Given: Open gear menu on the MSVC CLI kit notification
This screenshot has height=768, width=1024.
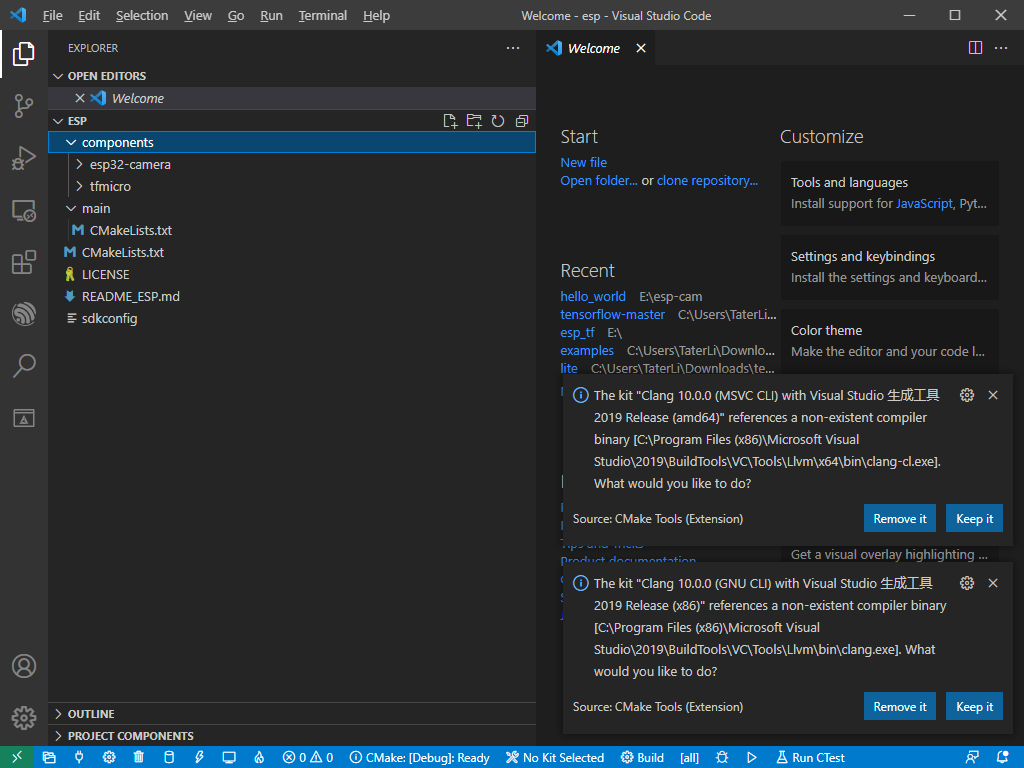Looking at the screenshot, I should [x=967, y=395].
